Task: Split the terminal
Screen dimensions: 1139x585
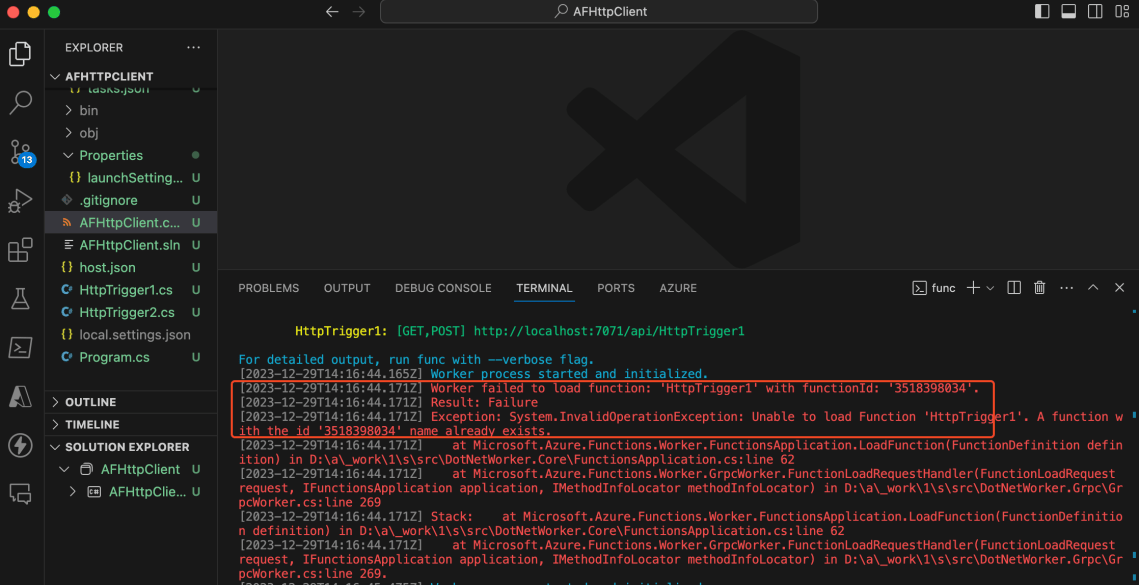Action: pos(1014,288)
